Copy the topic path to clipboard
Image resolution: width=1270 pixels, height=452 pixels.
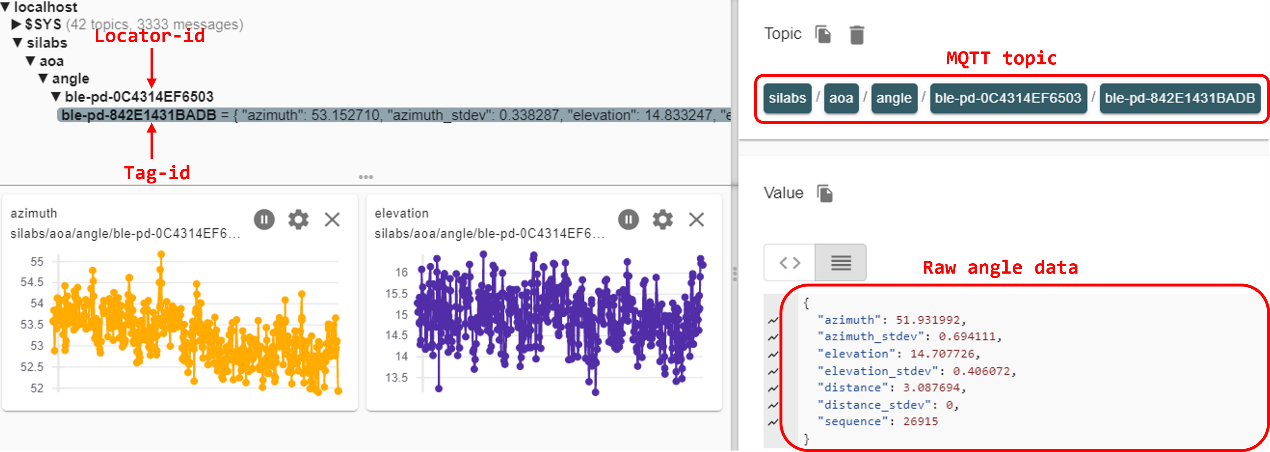tap(823, 35)
